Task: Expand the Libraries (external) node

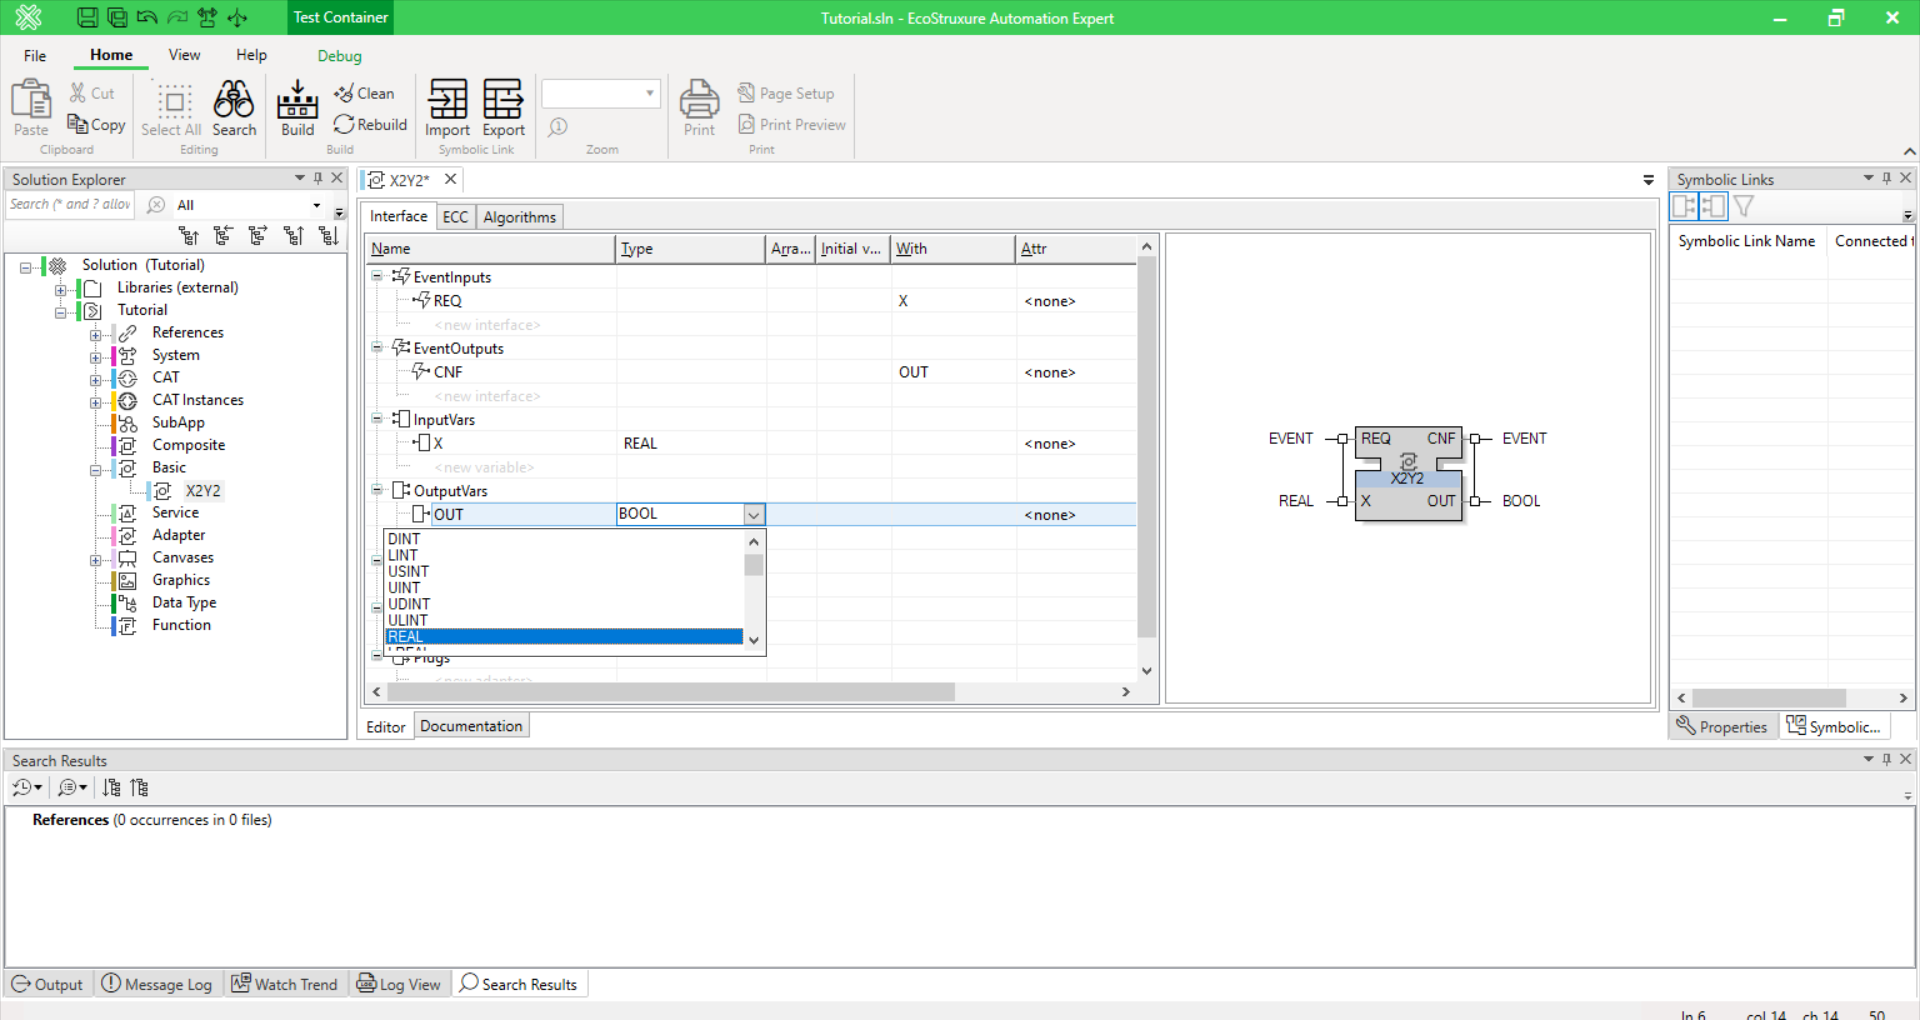Action: (x=61, y=290)
